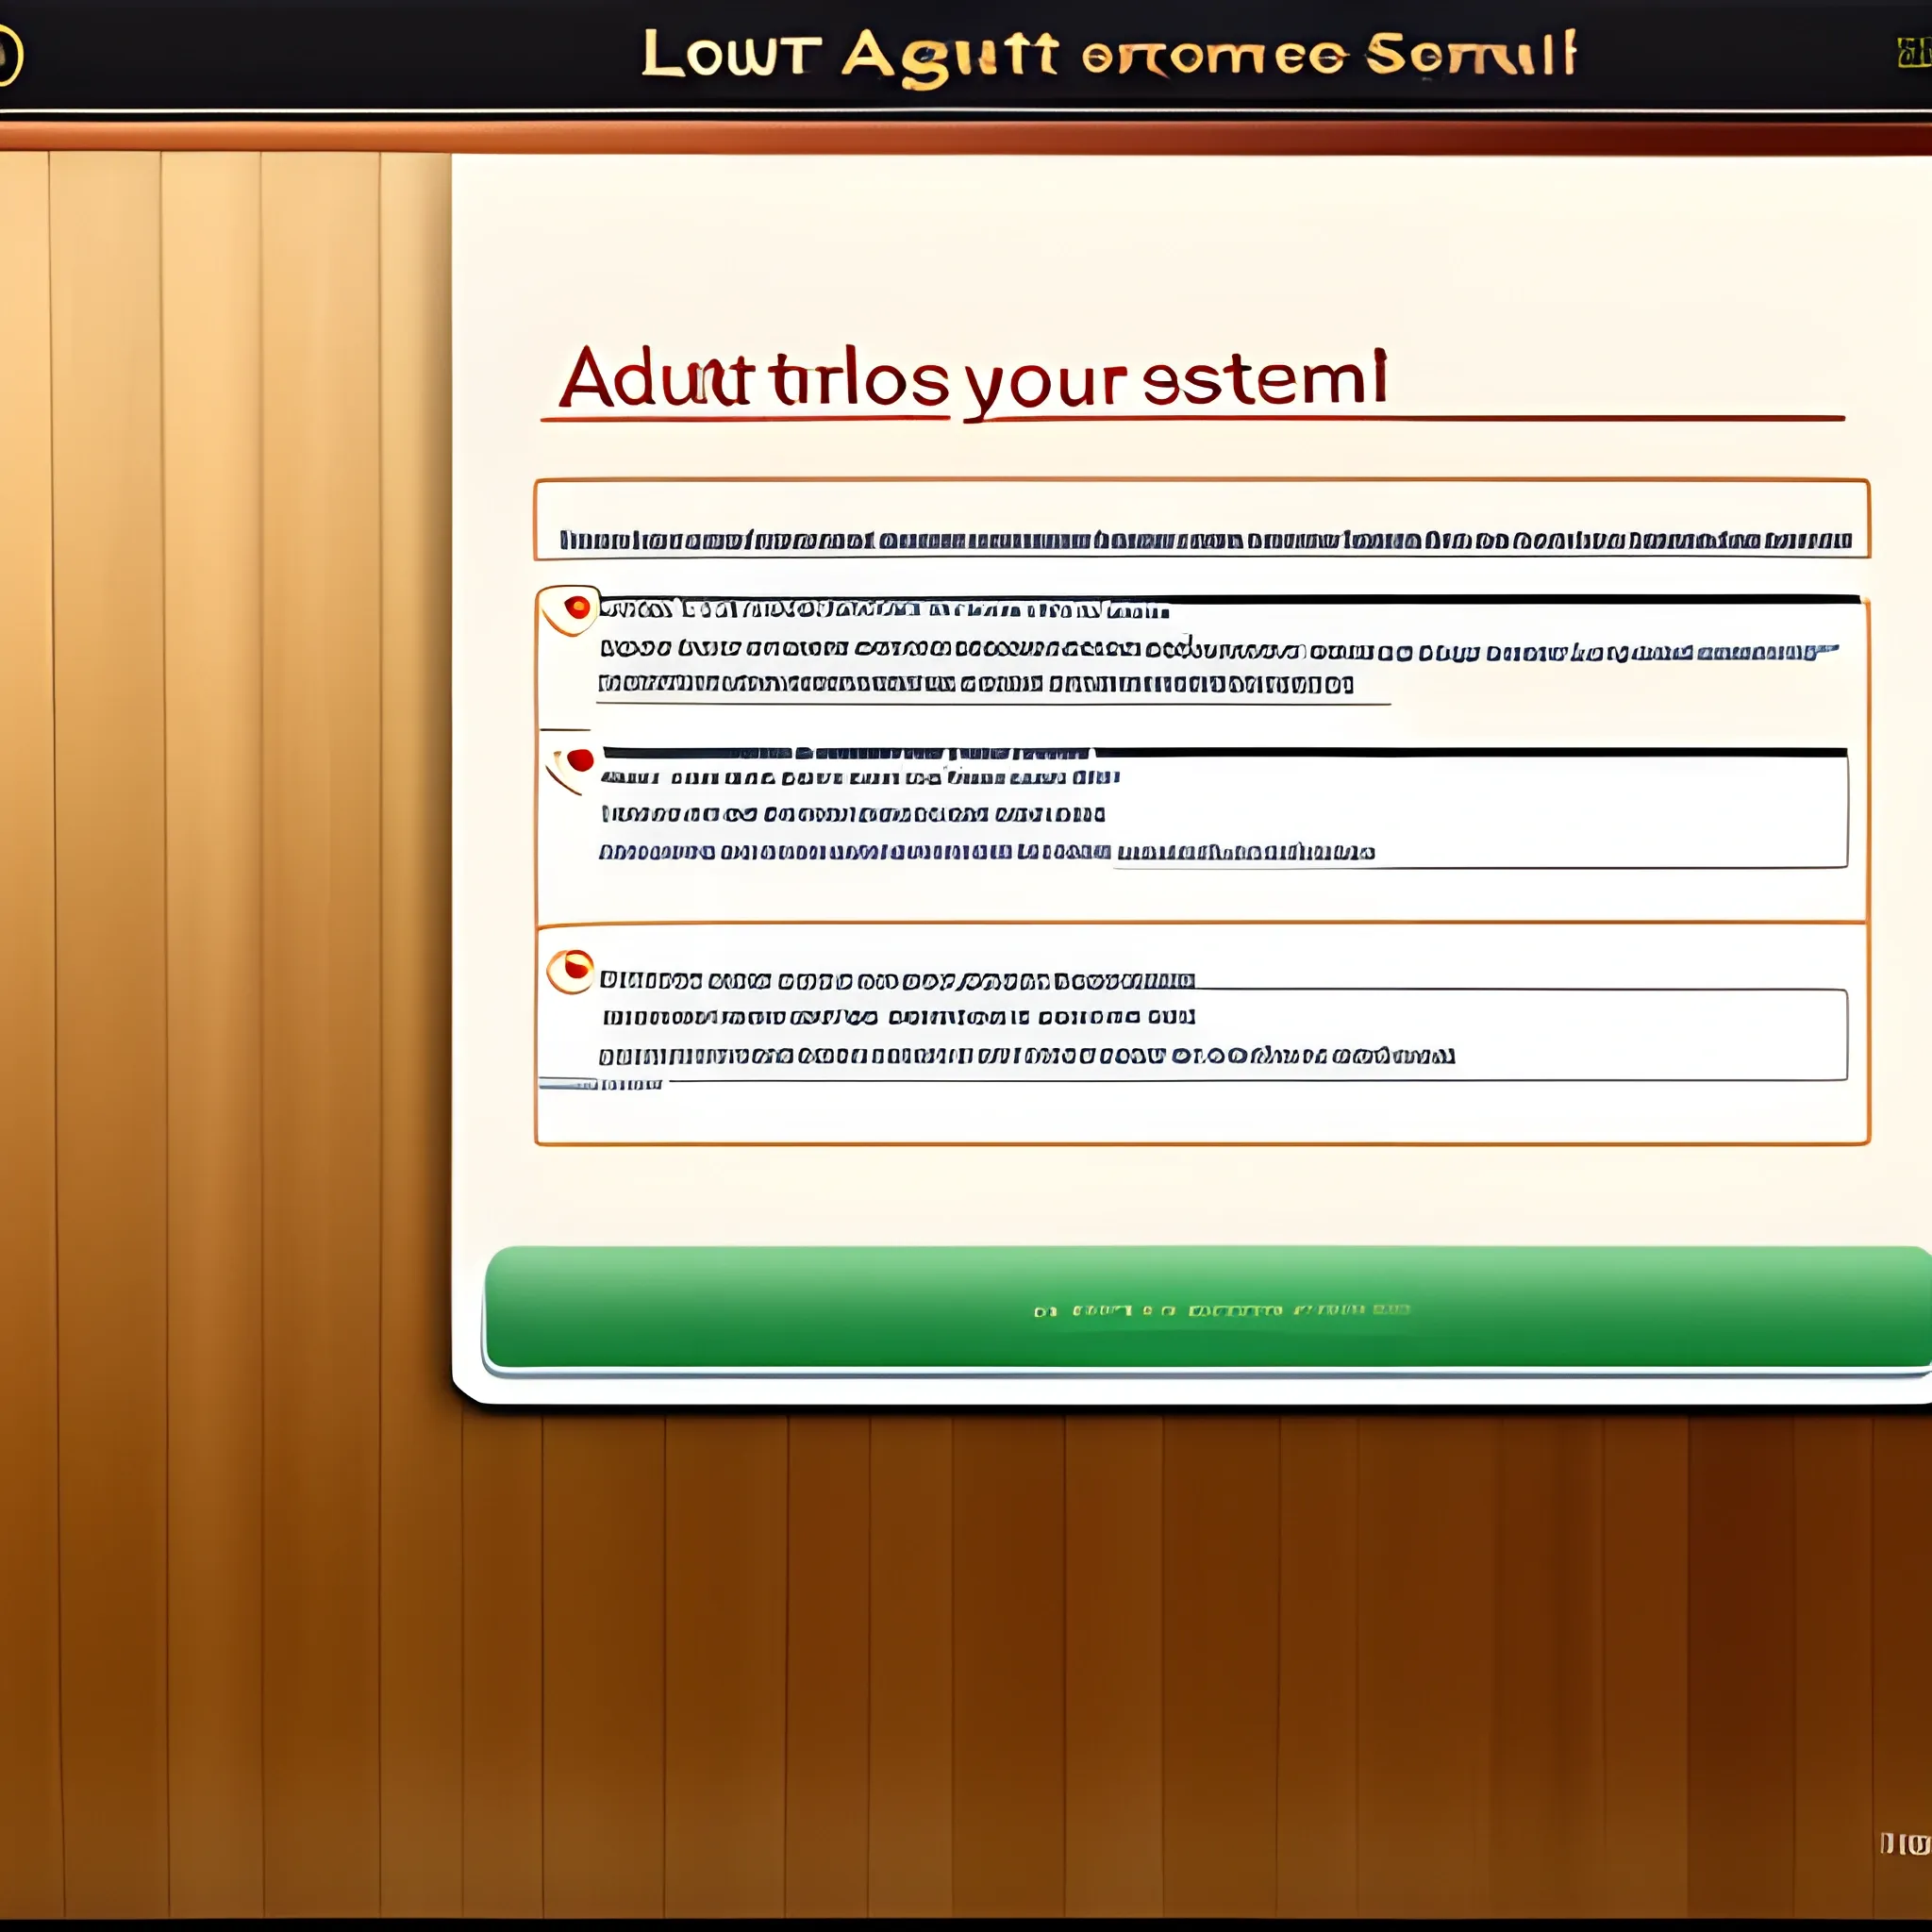Select the bottom option's red radio button
Viewport: 1932px width, 1932px height.
573,969
